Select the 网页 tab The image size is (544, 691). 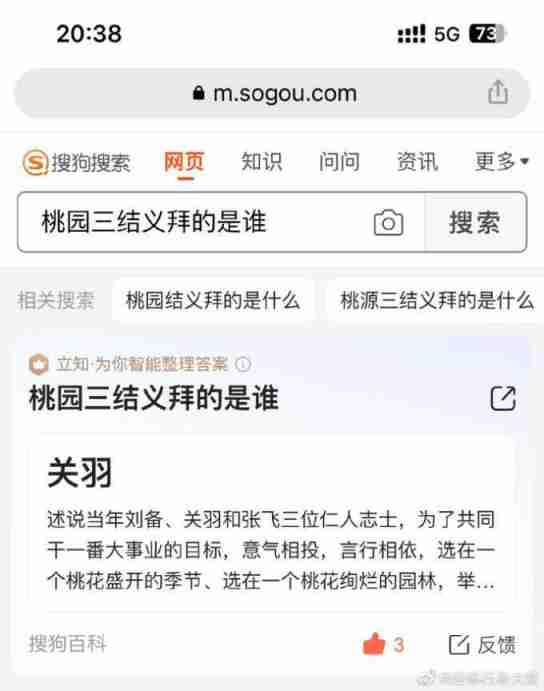(x=184, y=161)
